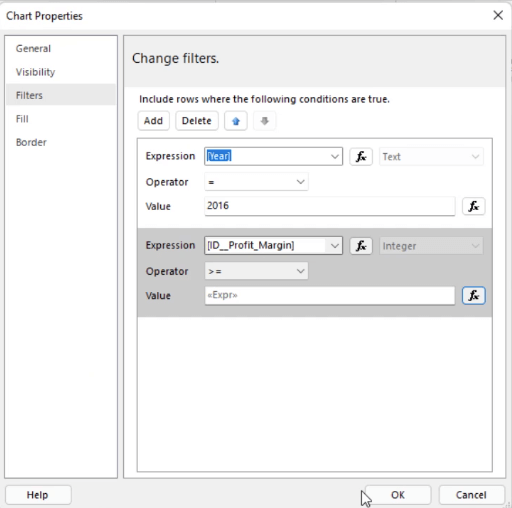Click the value field containing 2016
Viewport: 512px width, 508px height.
(x=330, y=206)
